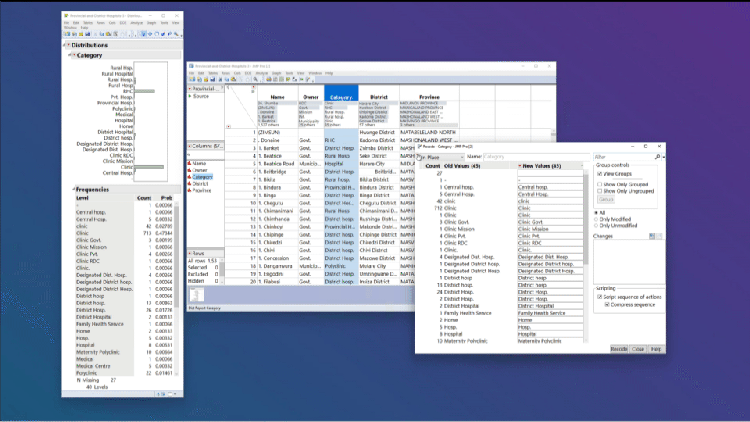Image resolution: width=750 pixels, height=422 pixels.
Task: Open the In Place dropdown in Recode
Action: (x=440, y=157)
